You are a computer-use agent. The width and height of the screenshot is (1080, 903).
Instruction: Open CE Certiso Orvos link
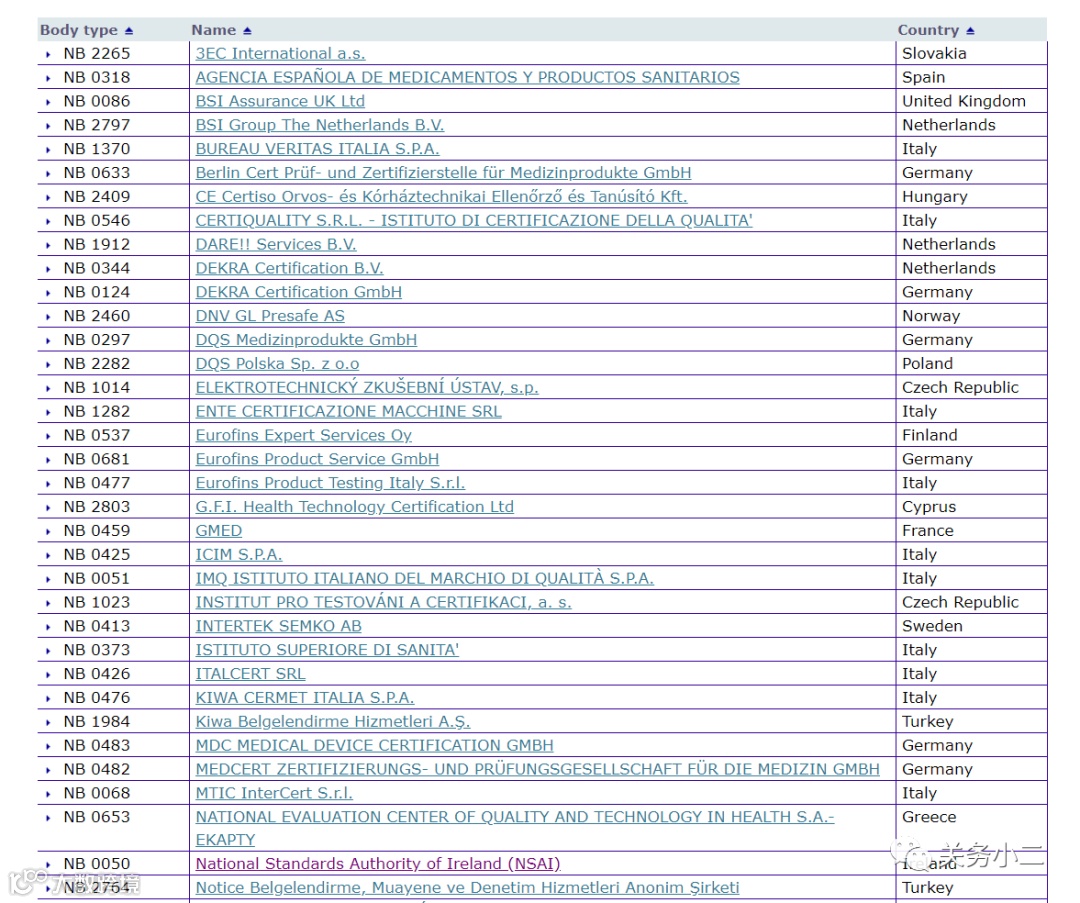pos(442,197)
